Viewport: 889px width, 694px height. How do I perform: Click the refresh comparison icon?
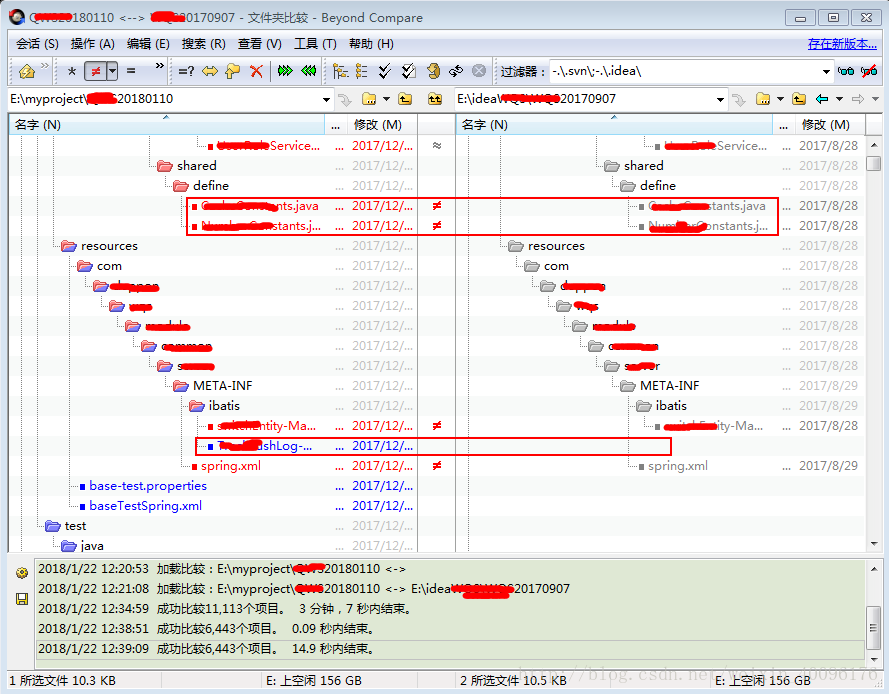click(x=434, y=71)
